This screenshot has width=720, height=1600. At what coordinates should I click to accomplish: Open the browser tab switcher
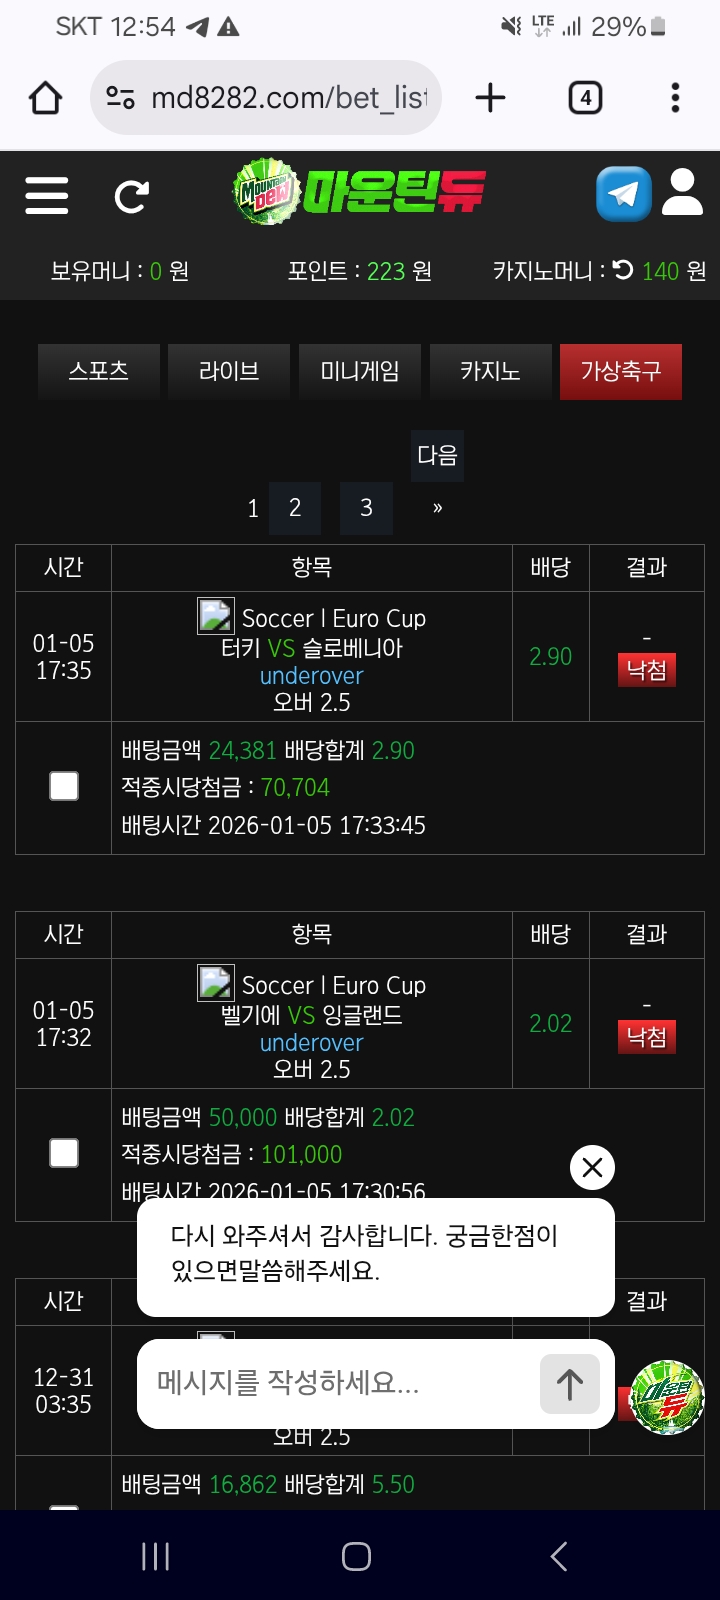[x=585, y=98]
